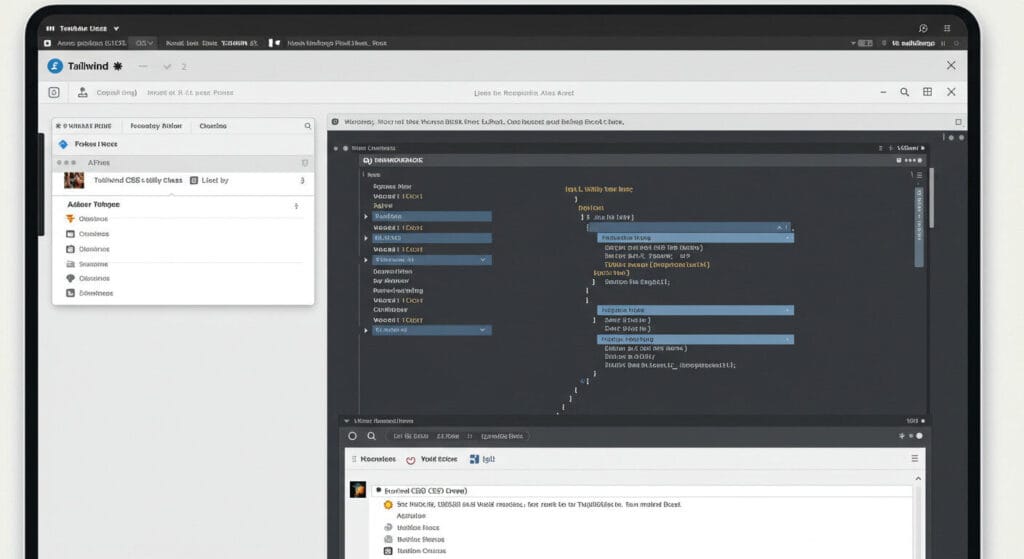Toggle the circle button in the bottom panel toolbar

[x=352, y=436]
